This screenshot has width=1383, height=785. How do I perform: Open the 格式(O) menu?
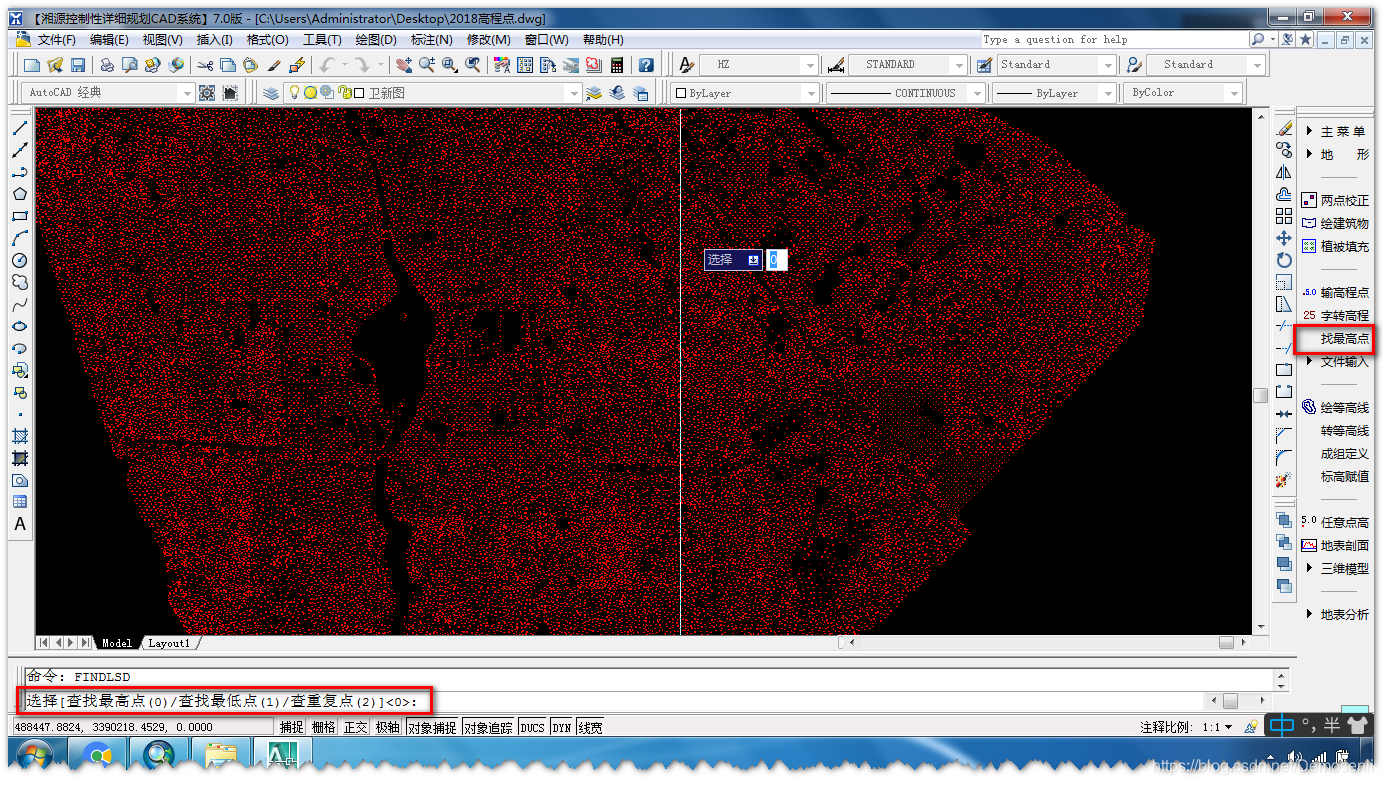(x=267, y=40)
